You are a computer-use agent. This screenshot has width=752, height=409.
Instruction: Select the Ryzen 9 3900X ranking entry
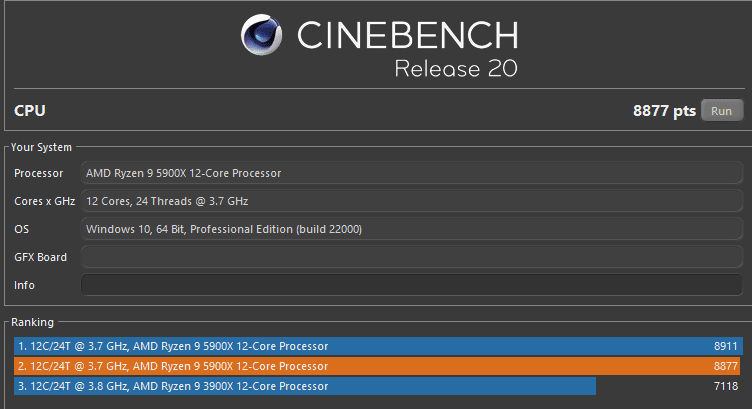point(305,386)
